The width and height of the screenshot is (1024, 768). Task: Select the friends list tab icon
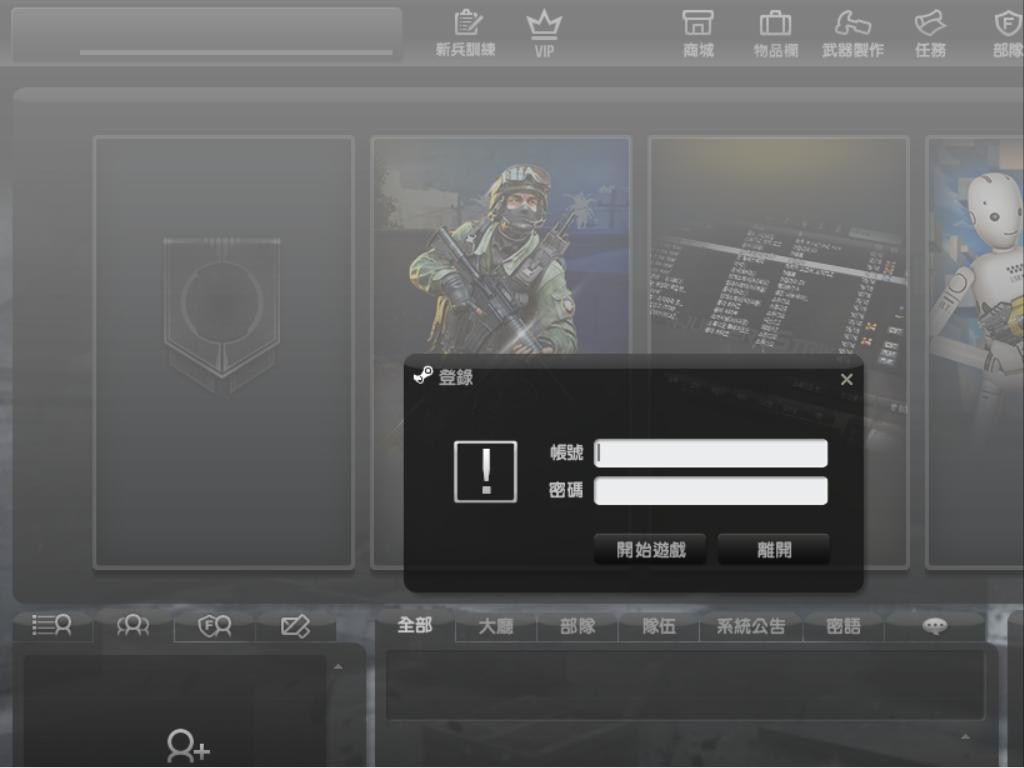52,626
